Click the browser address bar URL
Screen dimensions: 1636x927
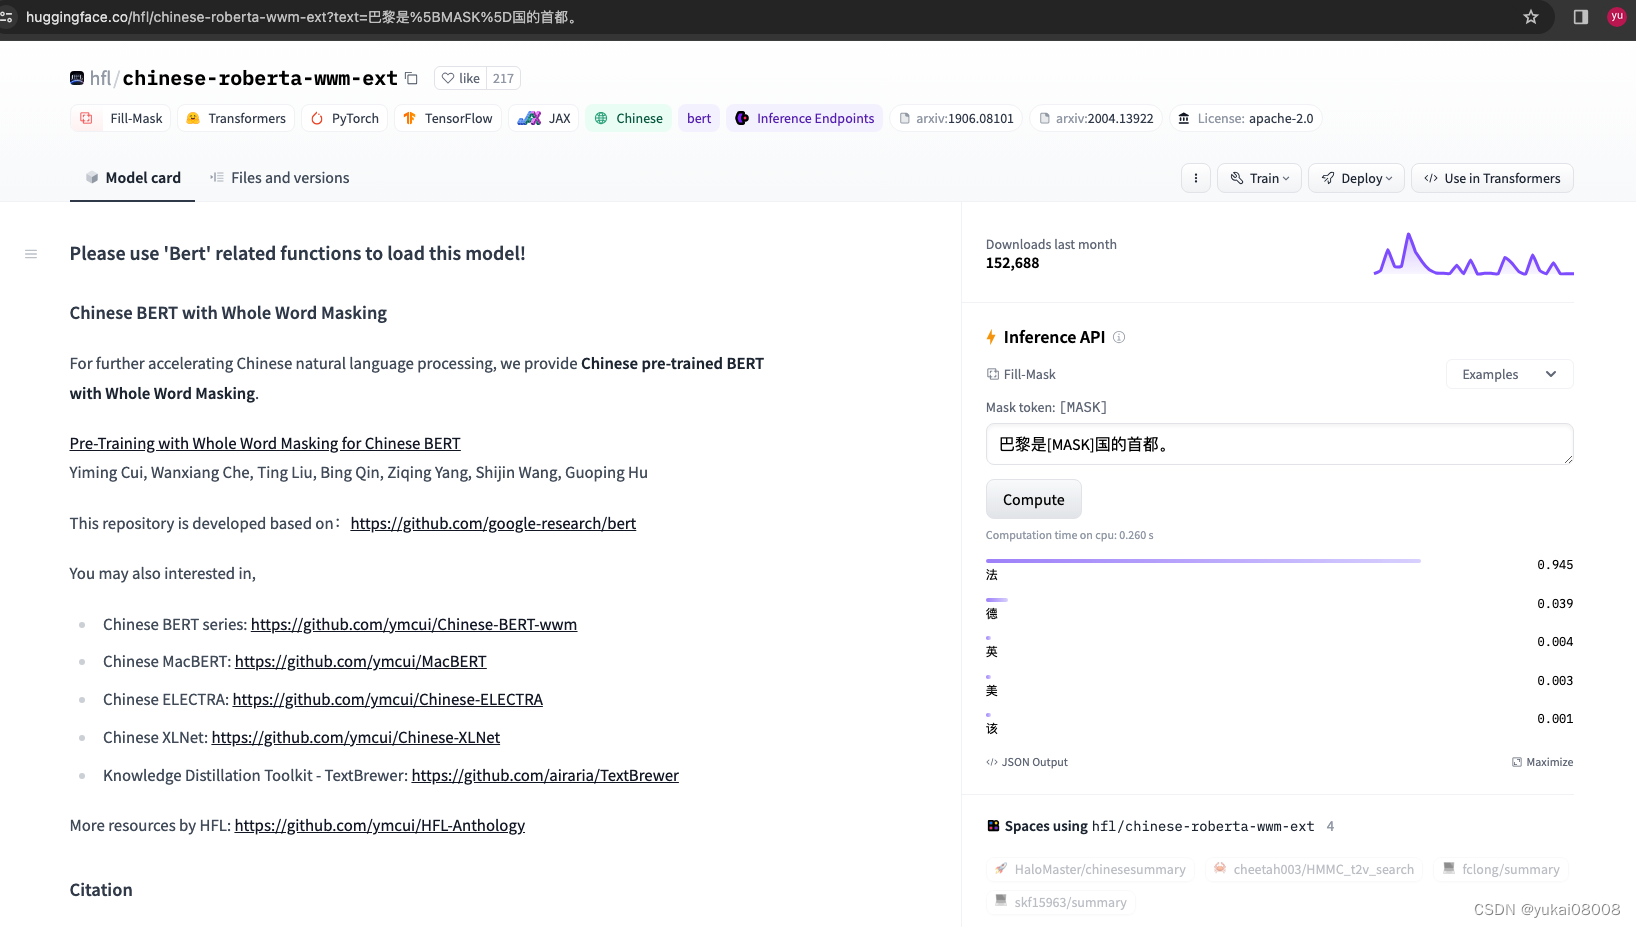(303, 17)
